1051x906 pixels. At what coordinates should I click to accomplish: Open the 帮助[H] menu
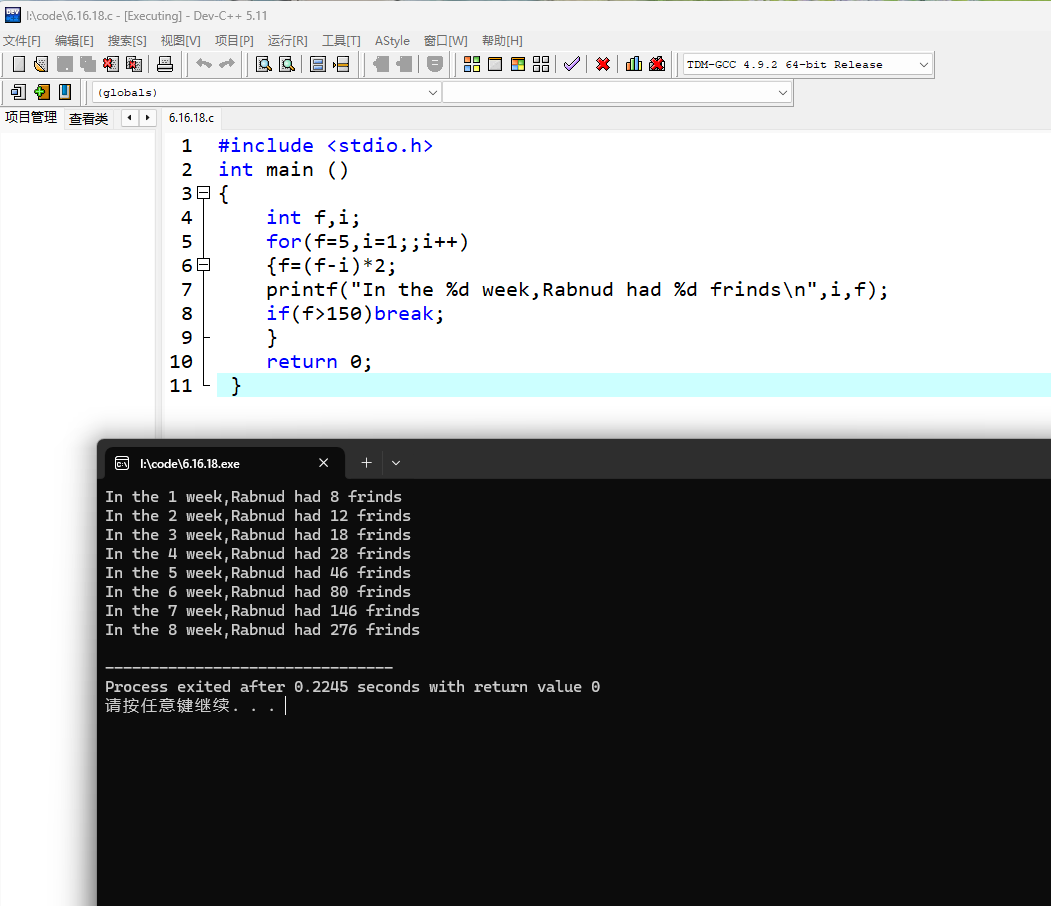point(502,41)
